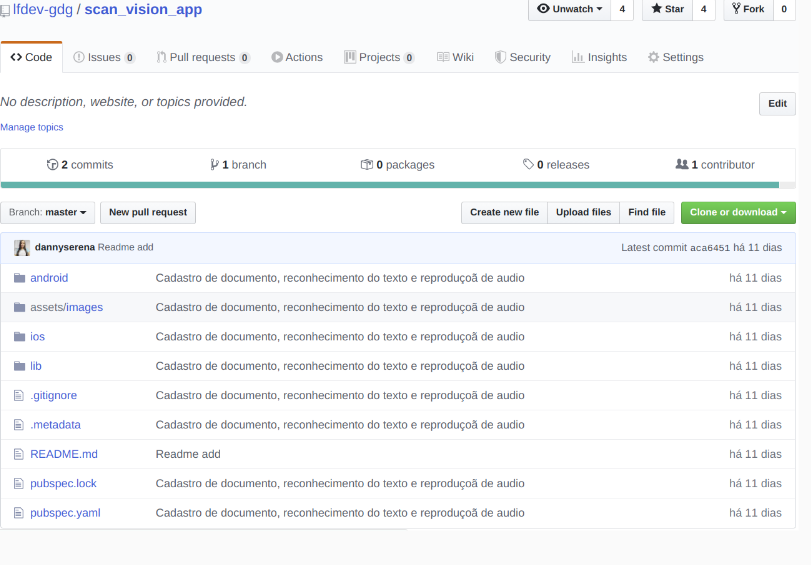Click the Manage topics link
Image resolution: width=811 pixels, height=565 pixels.
click(32, 127)
